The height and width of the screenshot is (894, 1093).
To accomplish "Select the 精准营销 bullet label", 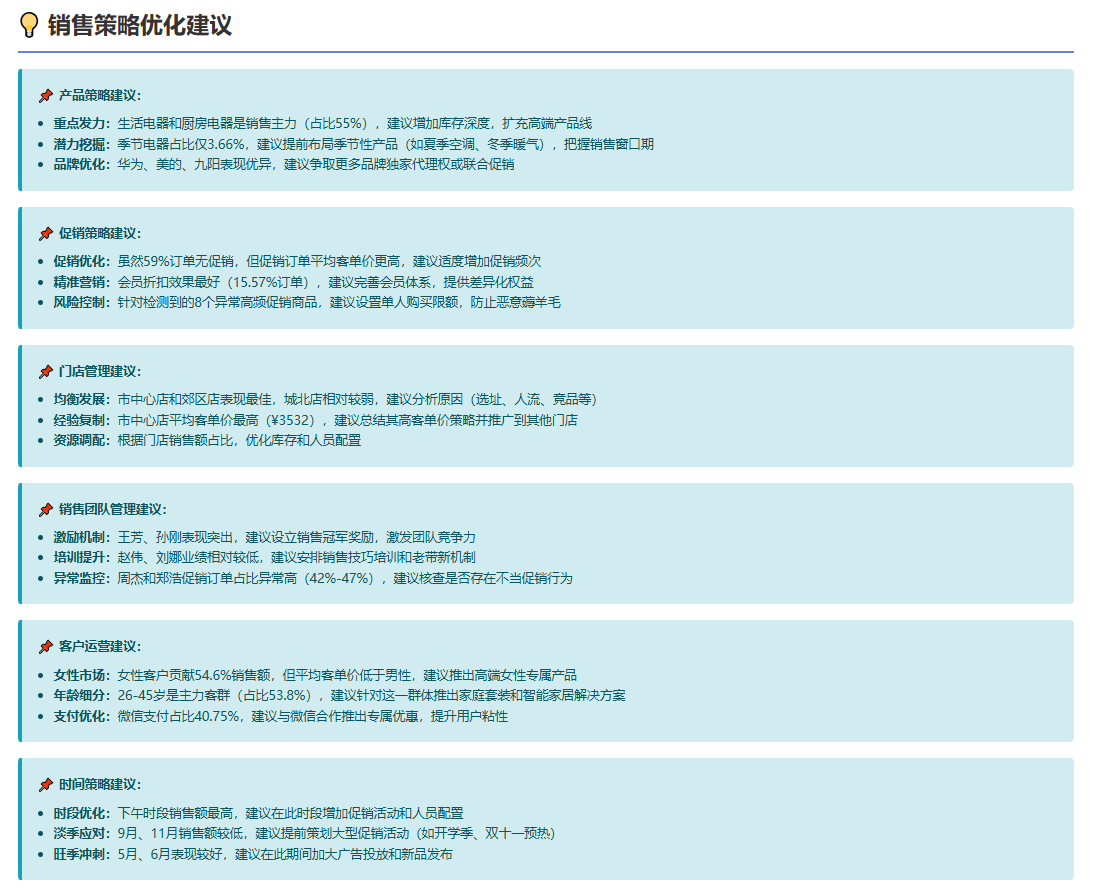I will pos(82,282).
